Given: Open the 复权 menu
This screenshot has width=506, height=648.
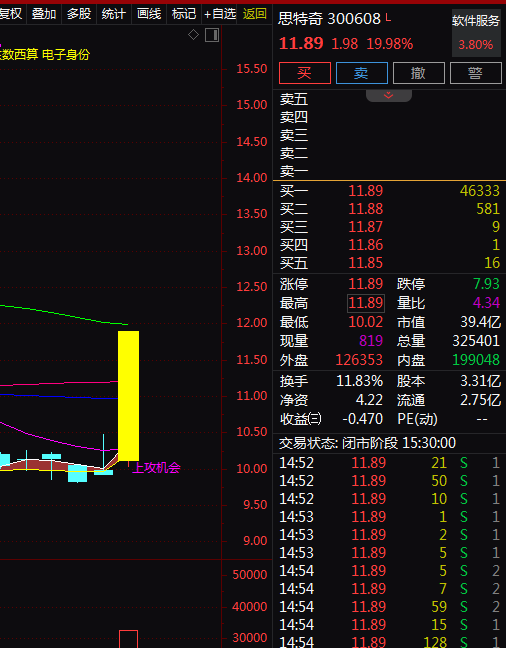Looking at the screenshot, I should click(11, 14).
